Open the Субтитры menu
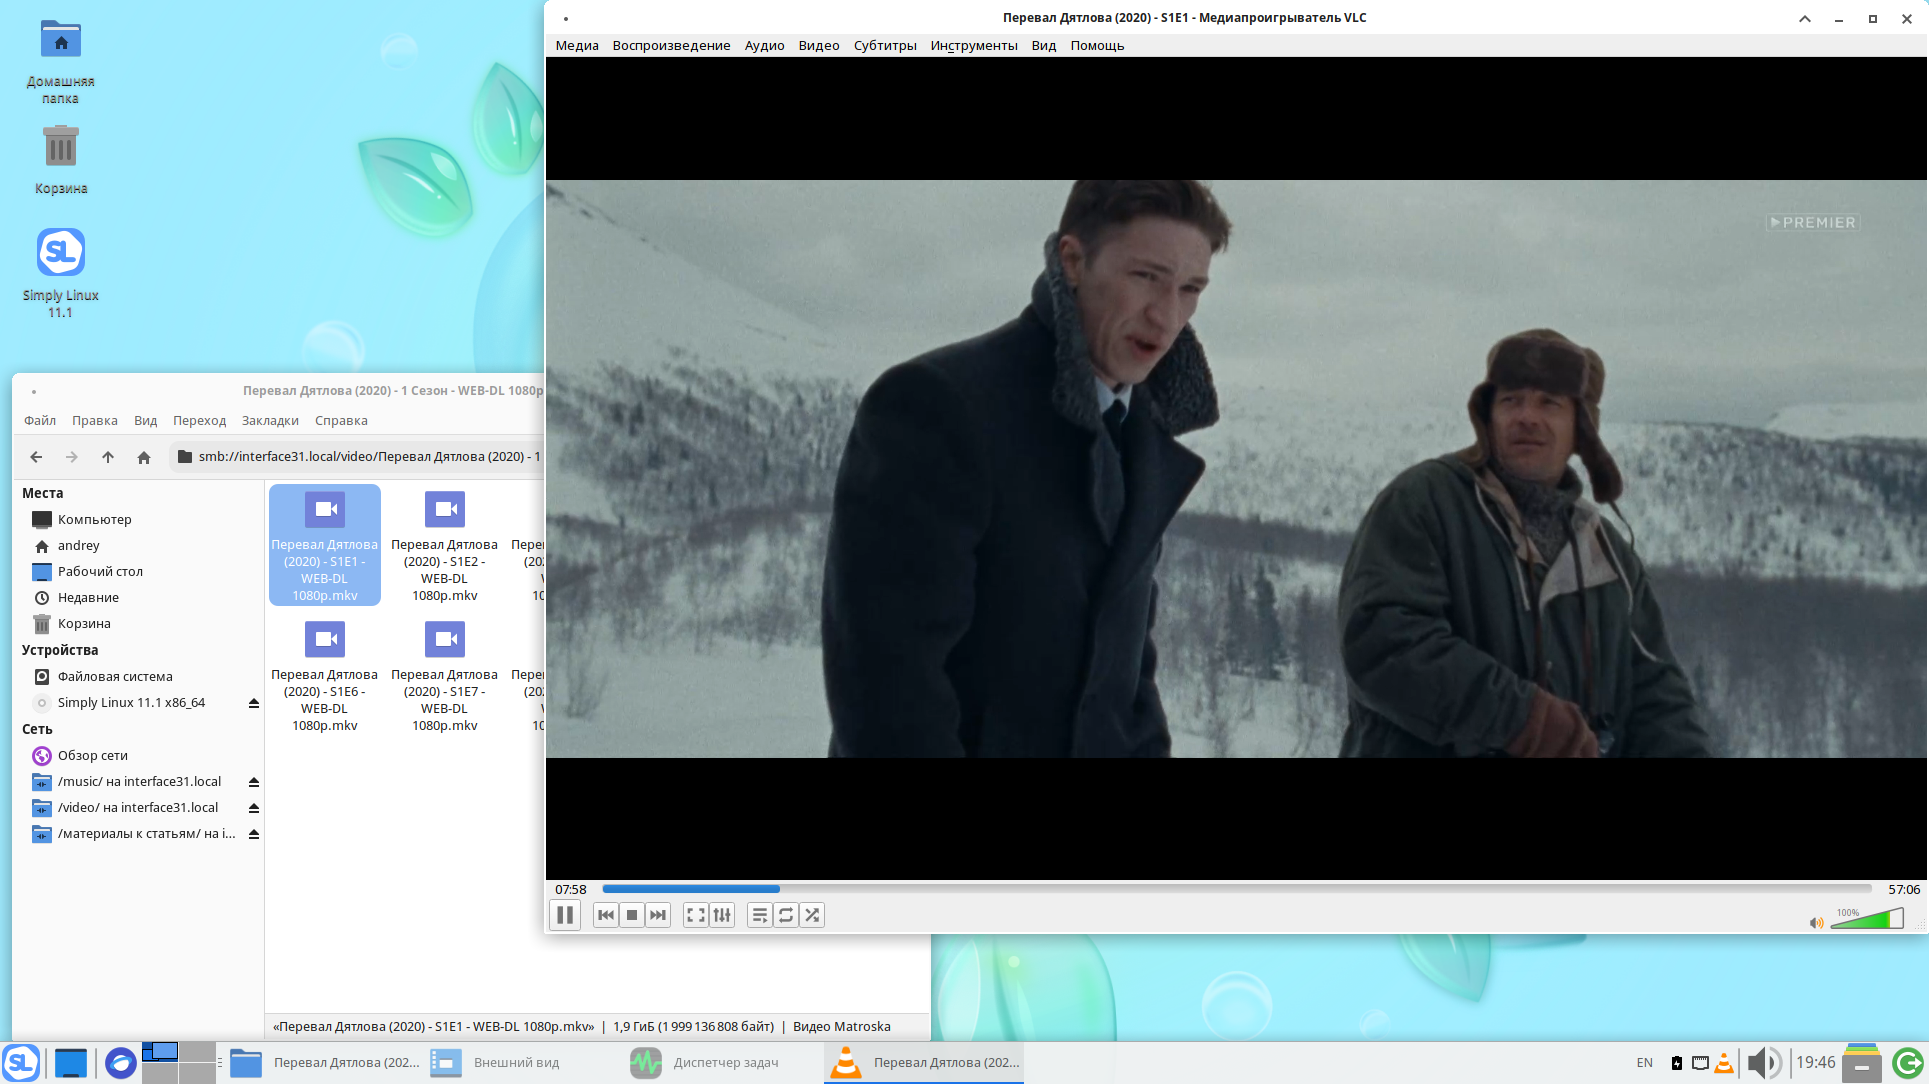The image size is (1929, 1084). pyautogui.click(x=885, y=45)
